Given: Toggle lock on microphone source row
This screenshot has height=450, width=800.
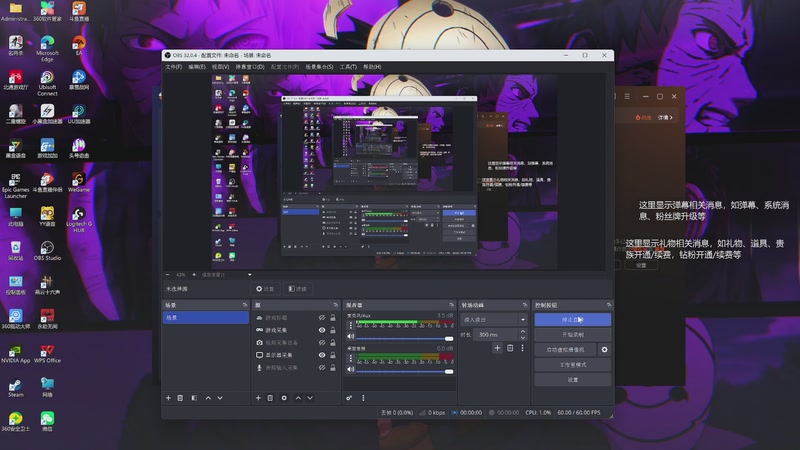Looking at the screenshot, I should coord(333,367).
